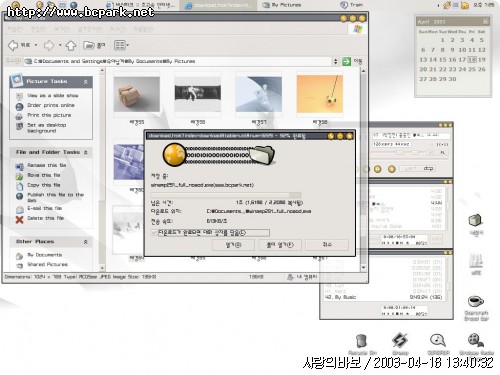Toggle close dialog when download completes checkbox
Screen dimensions: 500x375
(x=154, y=233)
